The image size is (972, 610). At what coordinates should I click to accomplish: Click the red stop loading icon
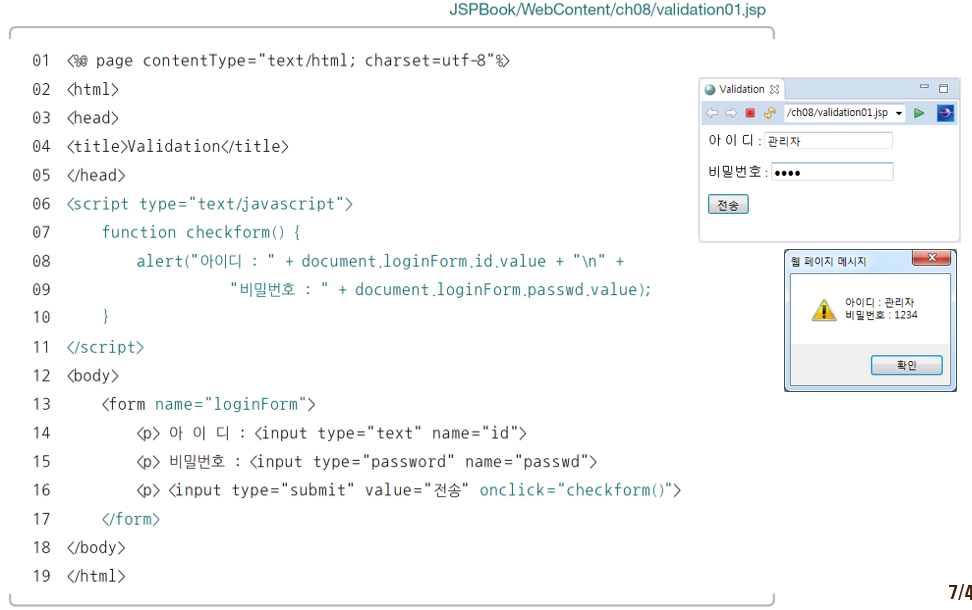coord(750,113)
